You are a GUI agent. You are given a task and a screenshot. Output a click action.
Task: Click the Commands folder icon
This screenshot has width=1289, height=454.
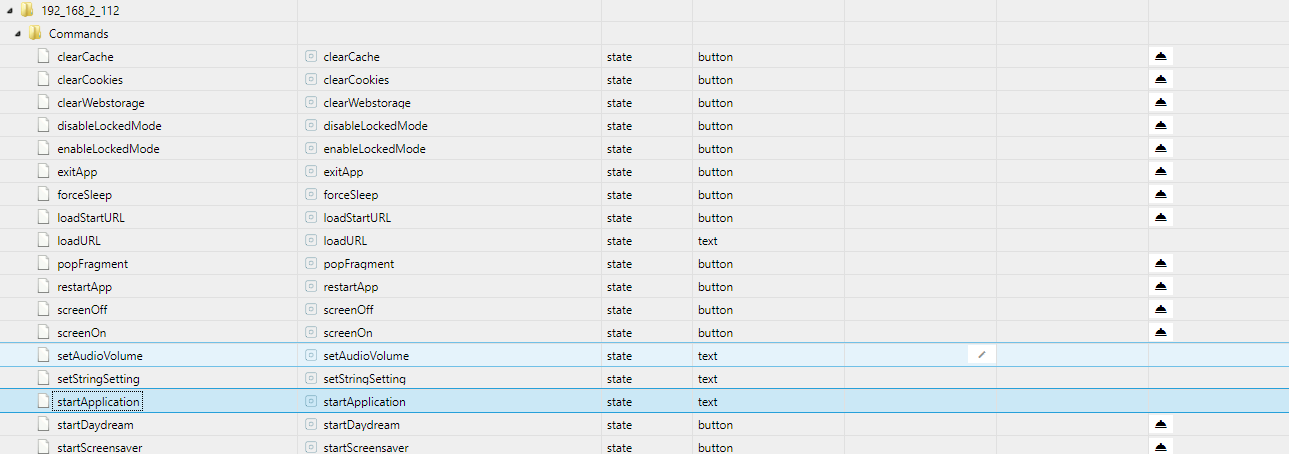point(35,33)
